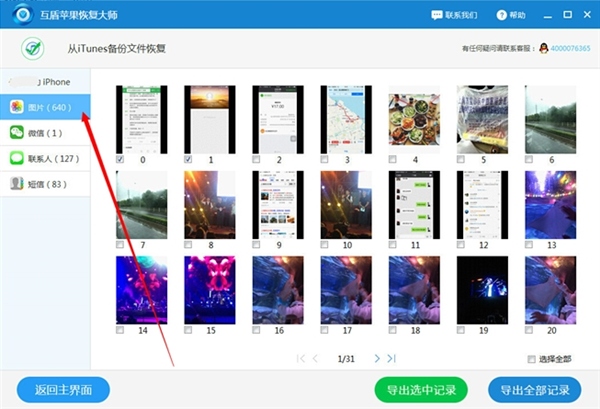Click the Photos flower icon in sidebar

click(16, 107)
